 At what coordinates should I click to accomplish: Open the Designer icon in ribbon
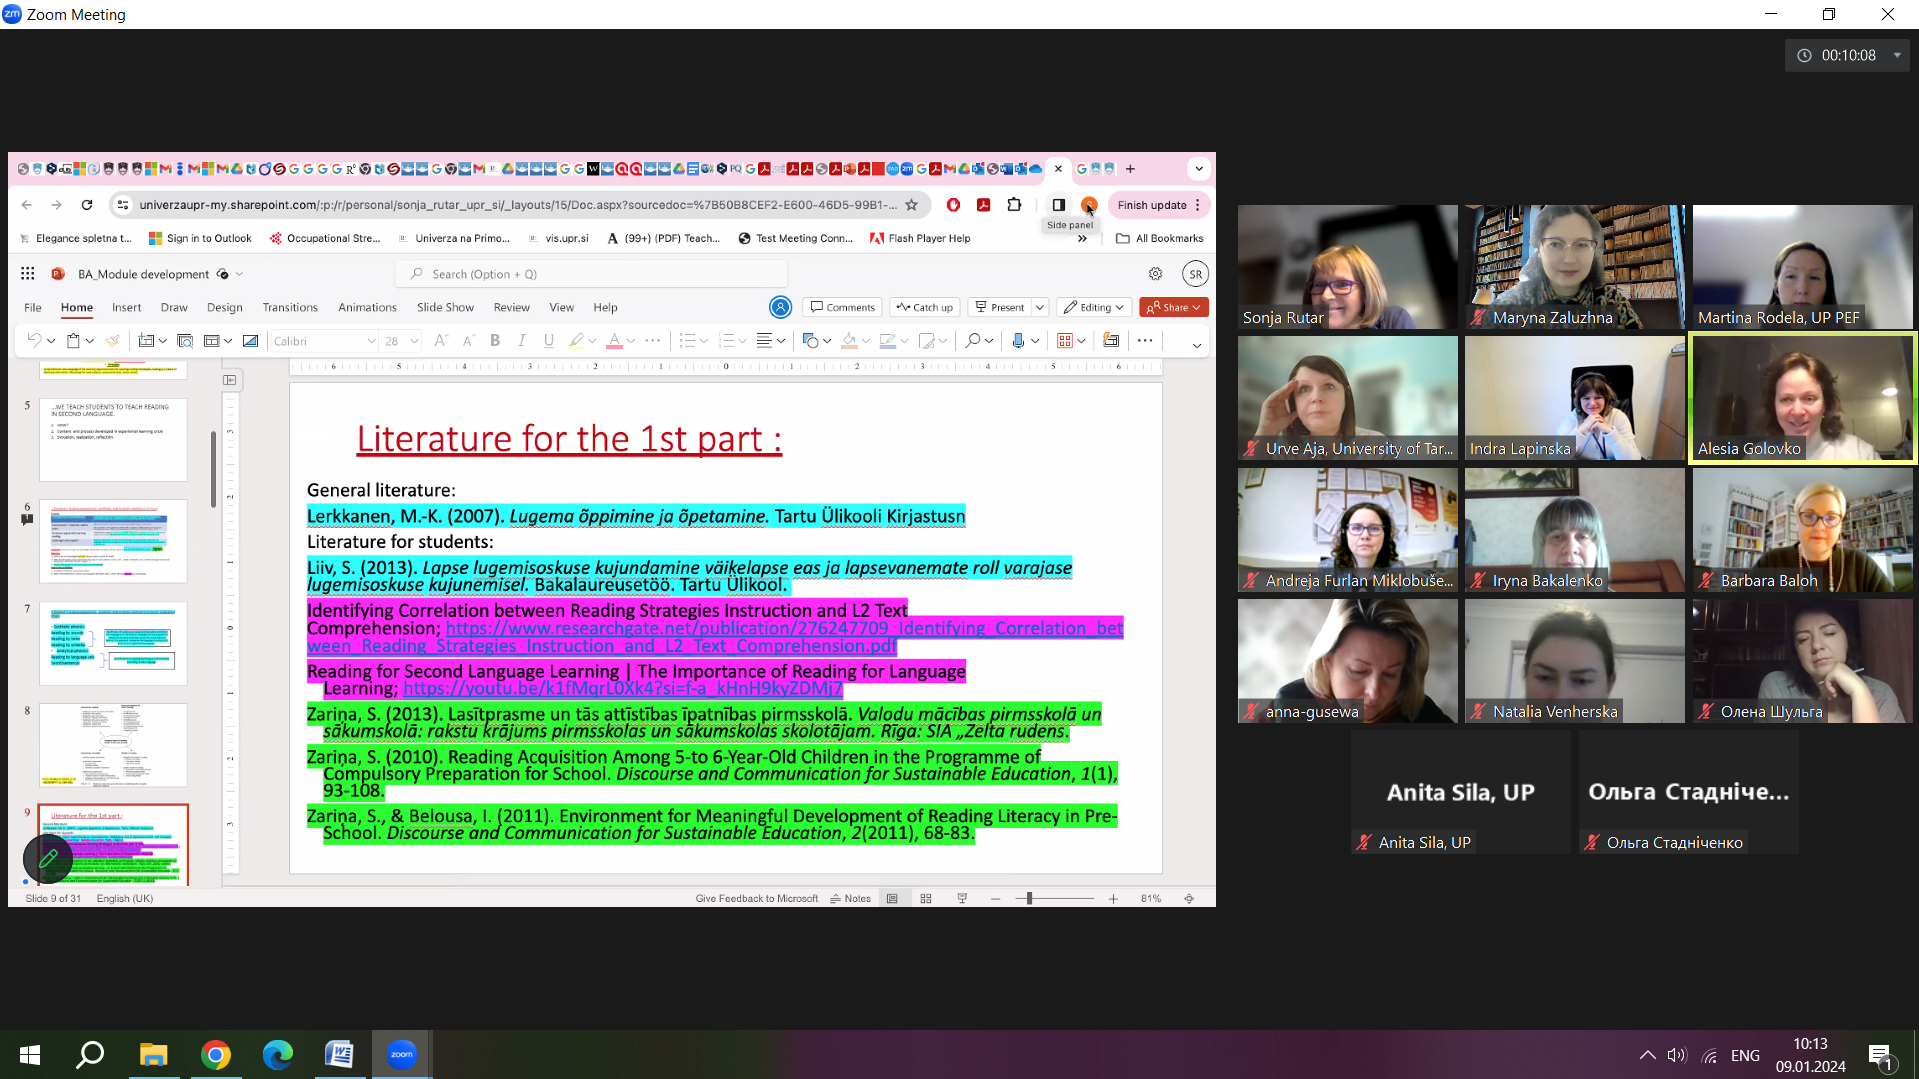click(x=1111, y=341)
